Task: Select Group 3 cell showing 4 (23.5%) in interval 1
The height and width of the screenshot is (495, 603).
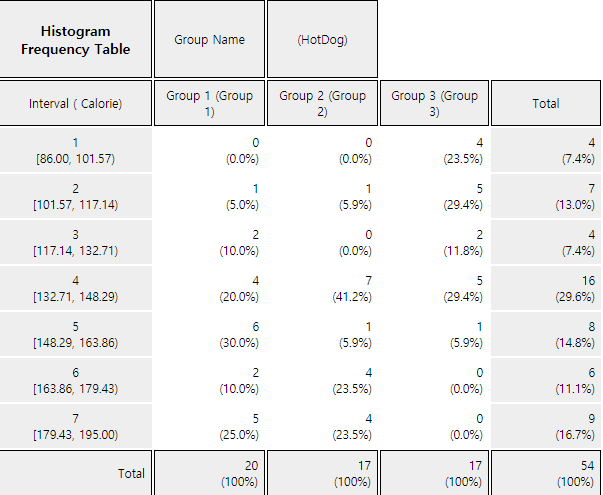Action: pos(434,150)
